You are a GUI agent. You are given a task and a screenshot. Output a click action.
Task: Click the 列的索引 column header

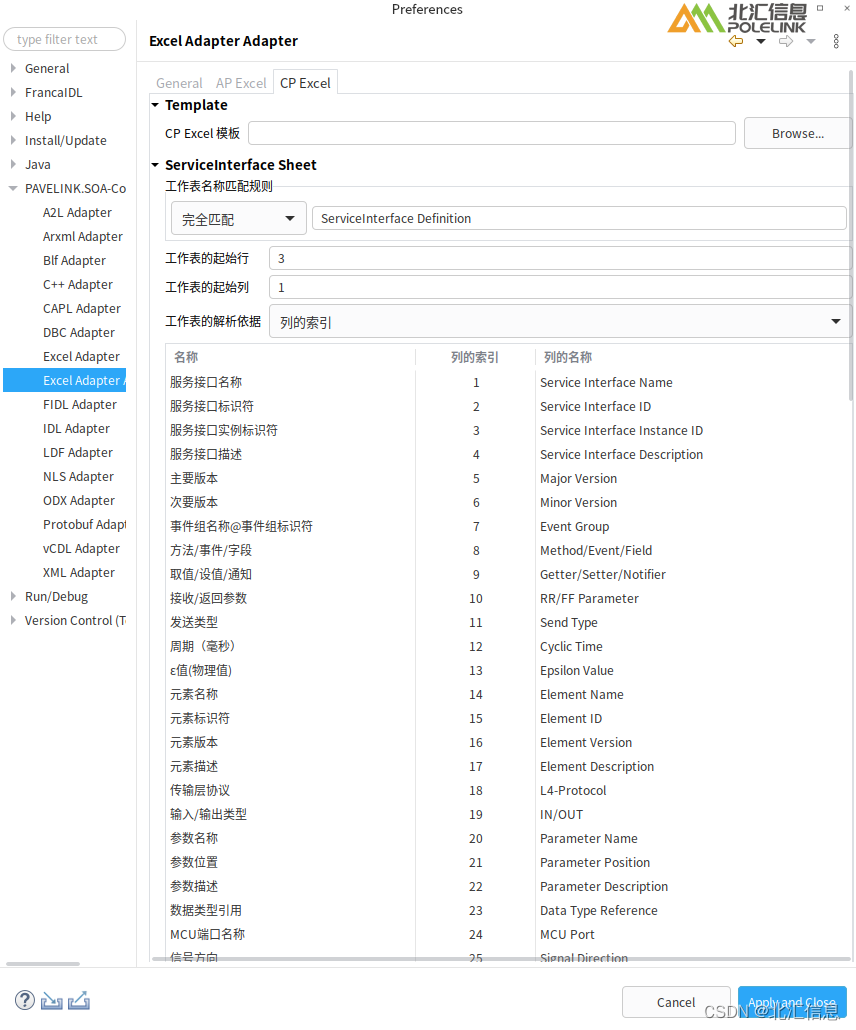click(475, 357)
